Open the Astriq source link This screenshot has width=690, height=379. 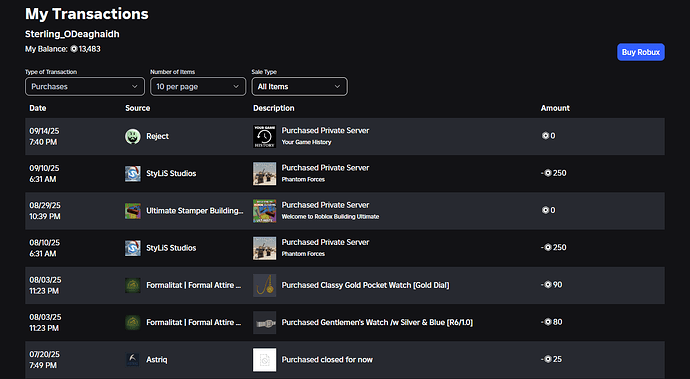157,360
